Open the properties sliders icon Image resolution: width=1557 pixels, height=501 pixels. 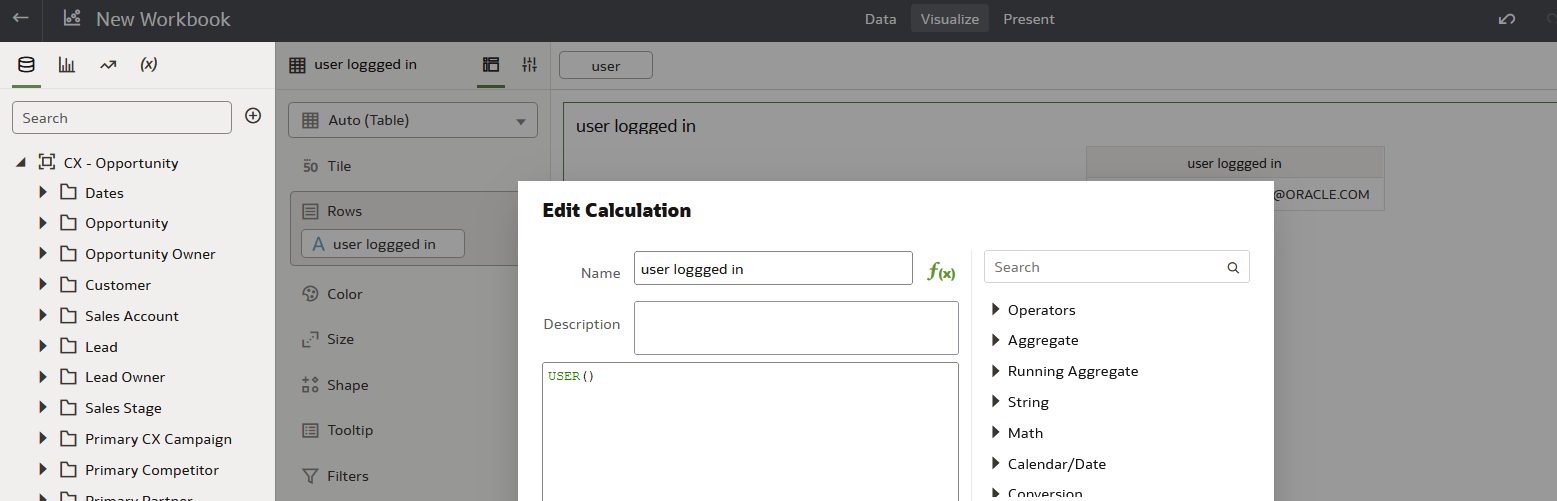point(530,65)
